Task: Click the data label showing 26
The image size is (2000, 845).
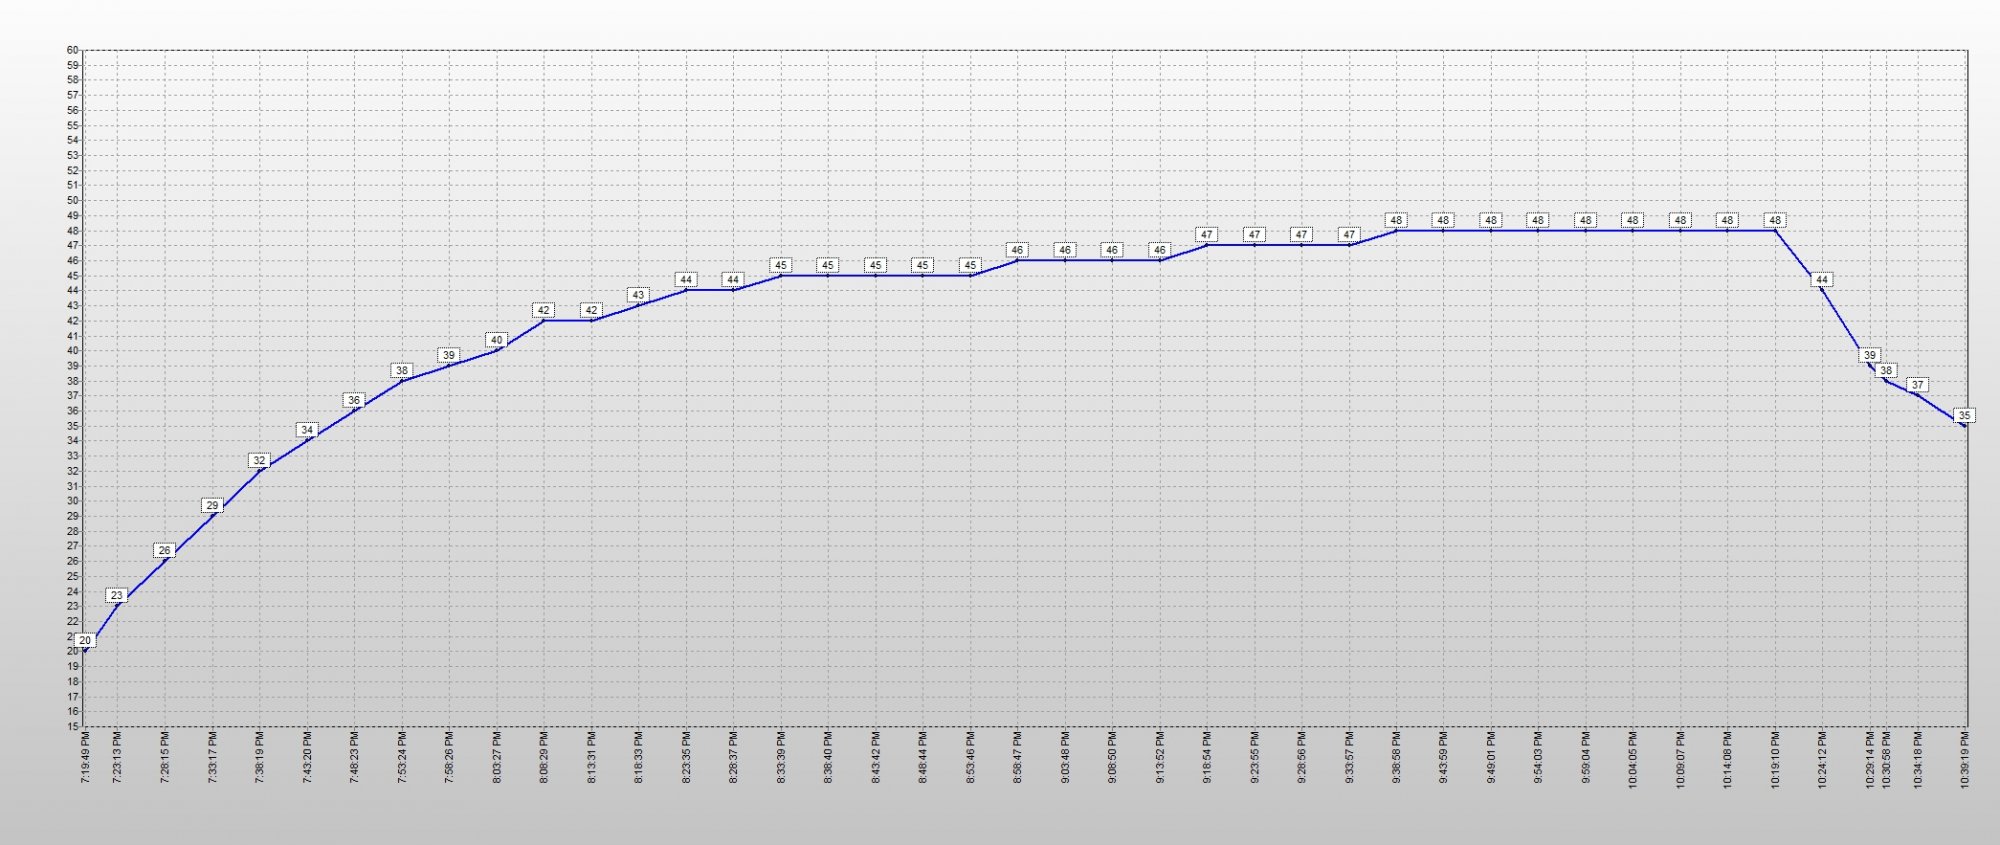Action: click(x=164, y=550)
